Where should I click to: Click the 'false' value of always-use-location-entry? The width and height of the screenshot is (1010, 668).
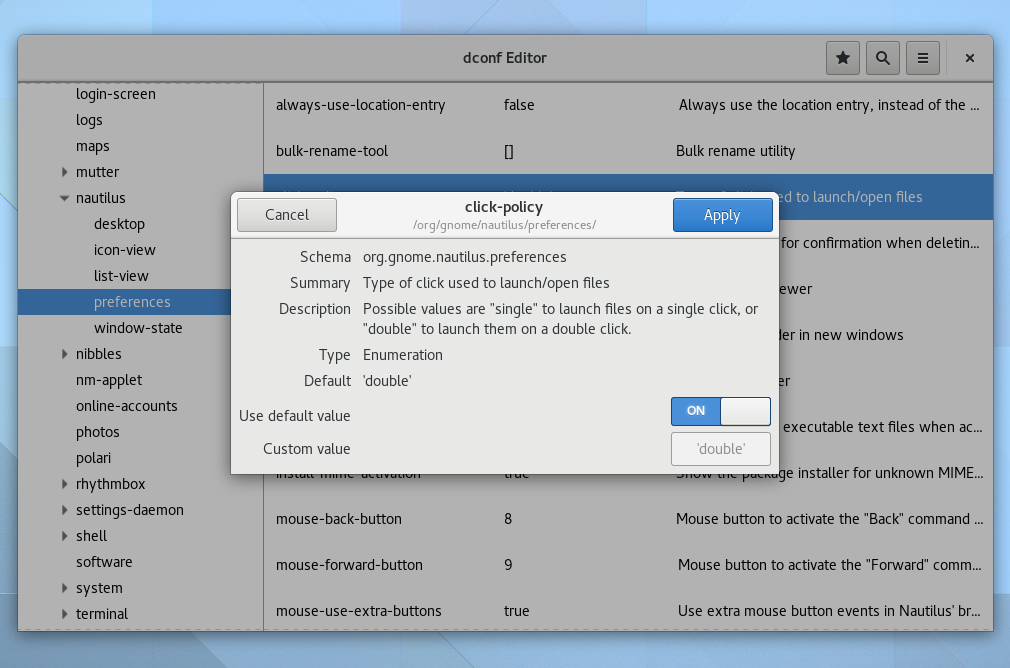tap(519, 105)
